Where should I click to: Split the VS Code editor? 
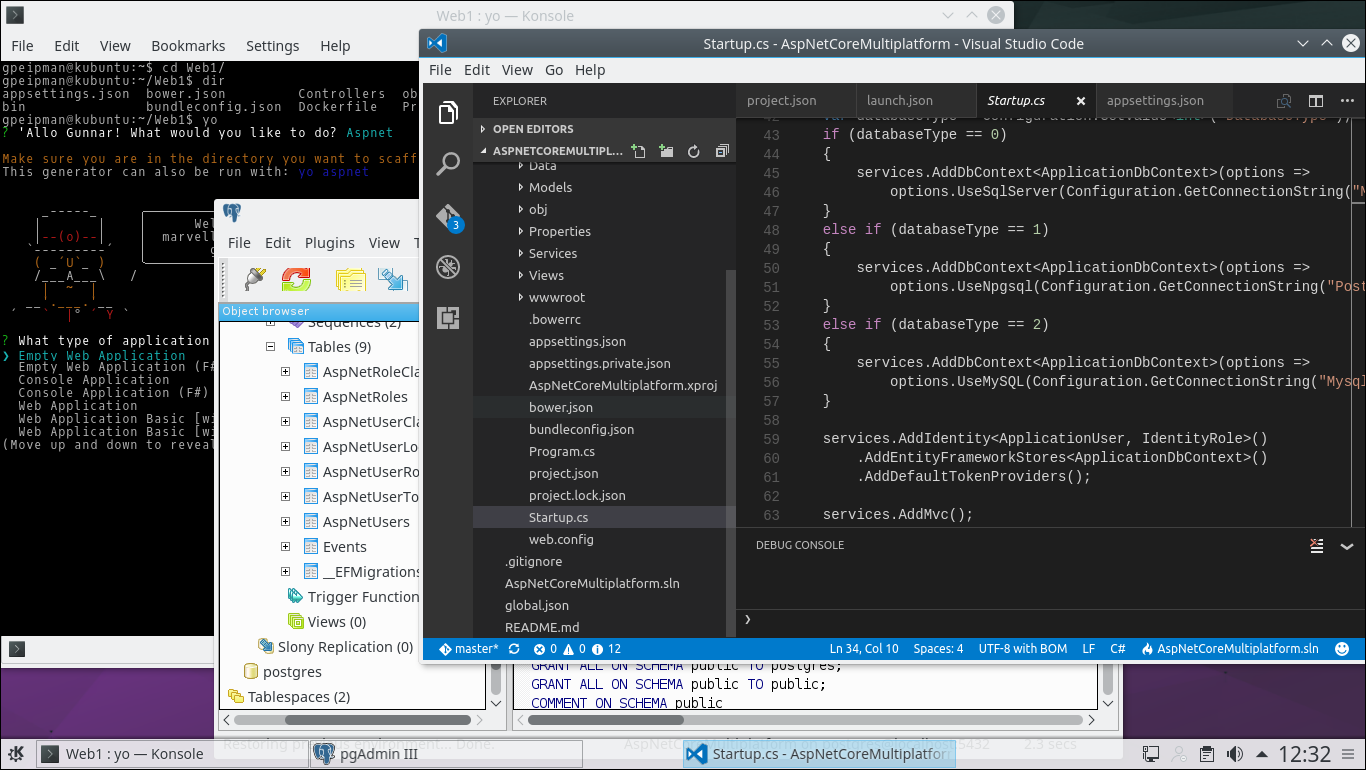tap(1316, 101)
